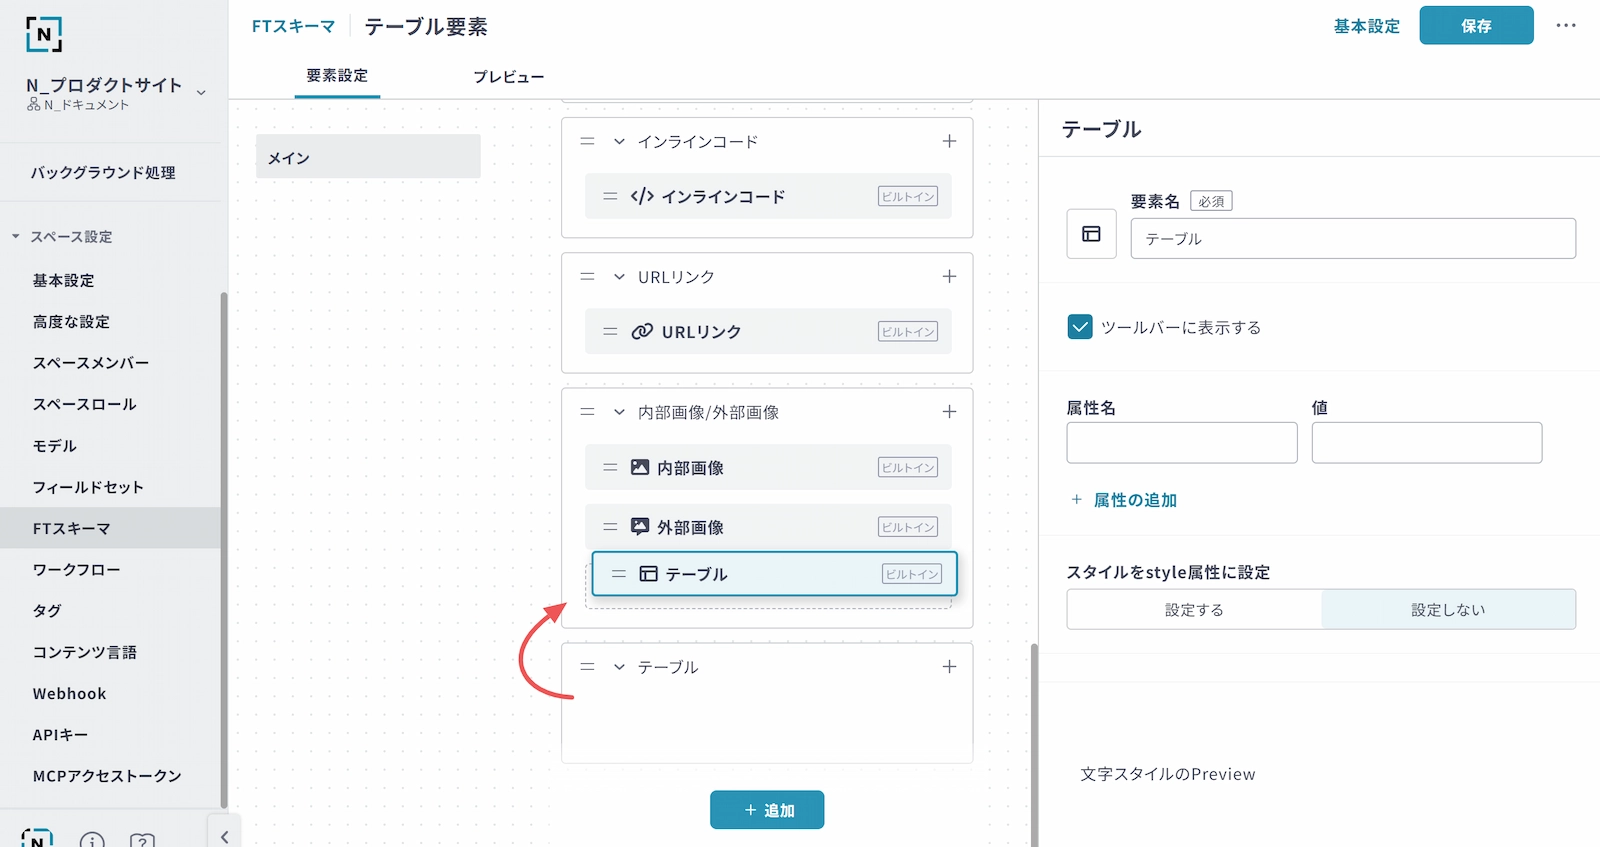Click the drag handle of 外部画像 element
The image size is (1600, 847).
click(x=610, y=527)
